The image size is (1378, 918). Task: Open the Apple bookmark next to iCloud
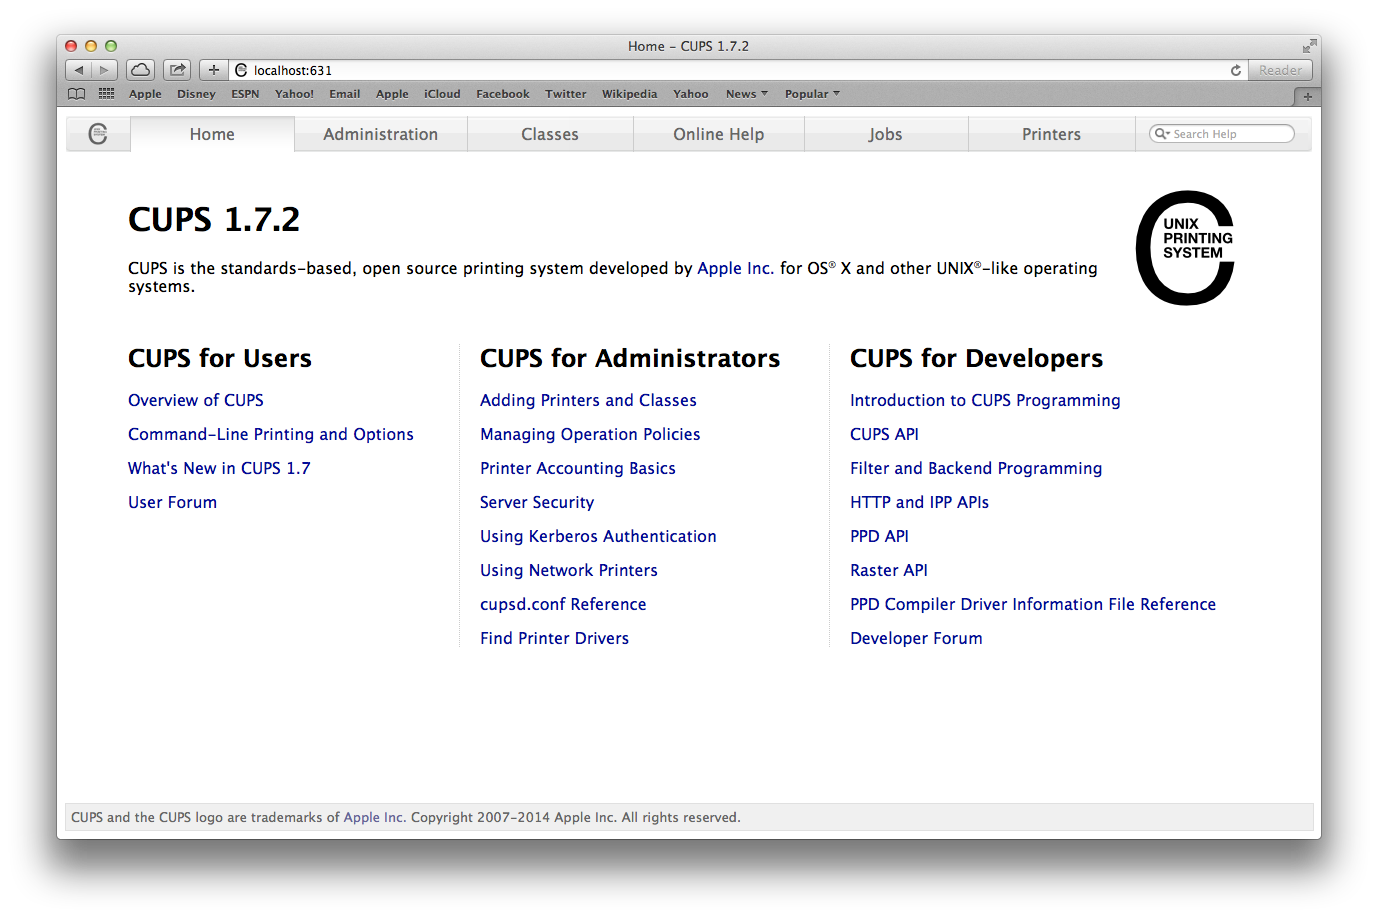point(392,94)
